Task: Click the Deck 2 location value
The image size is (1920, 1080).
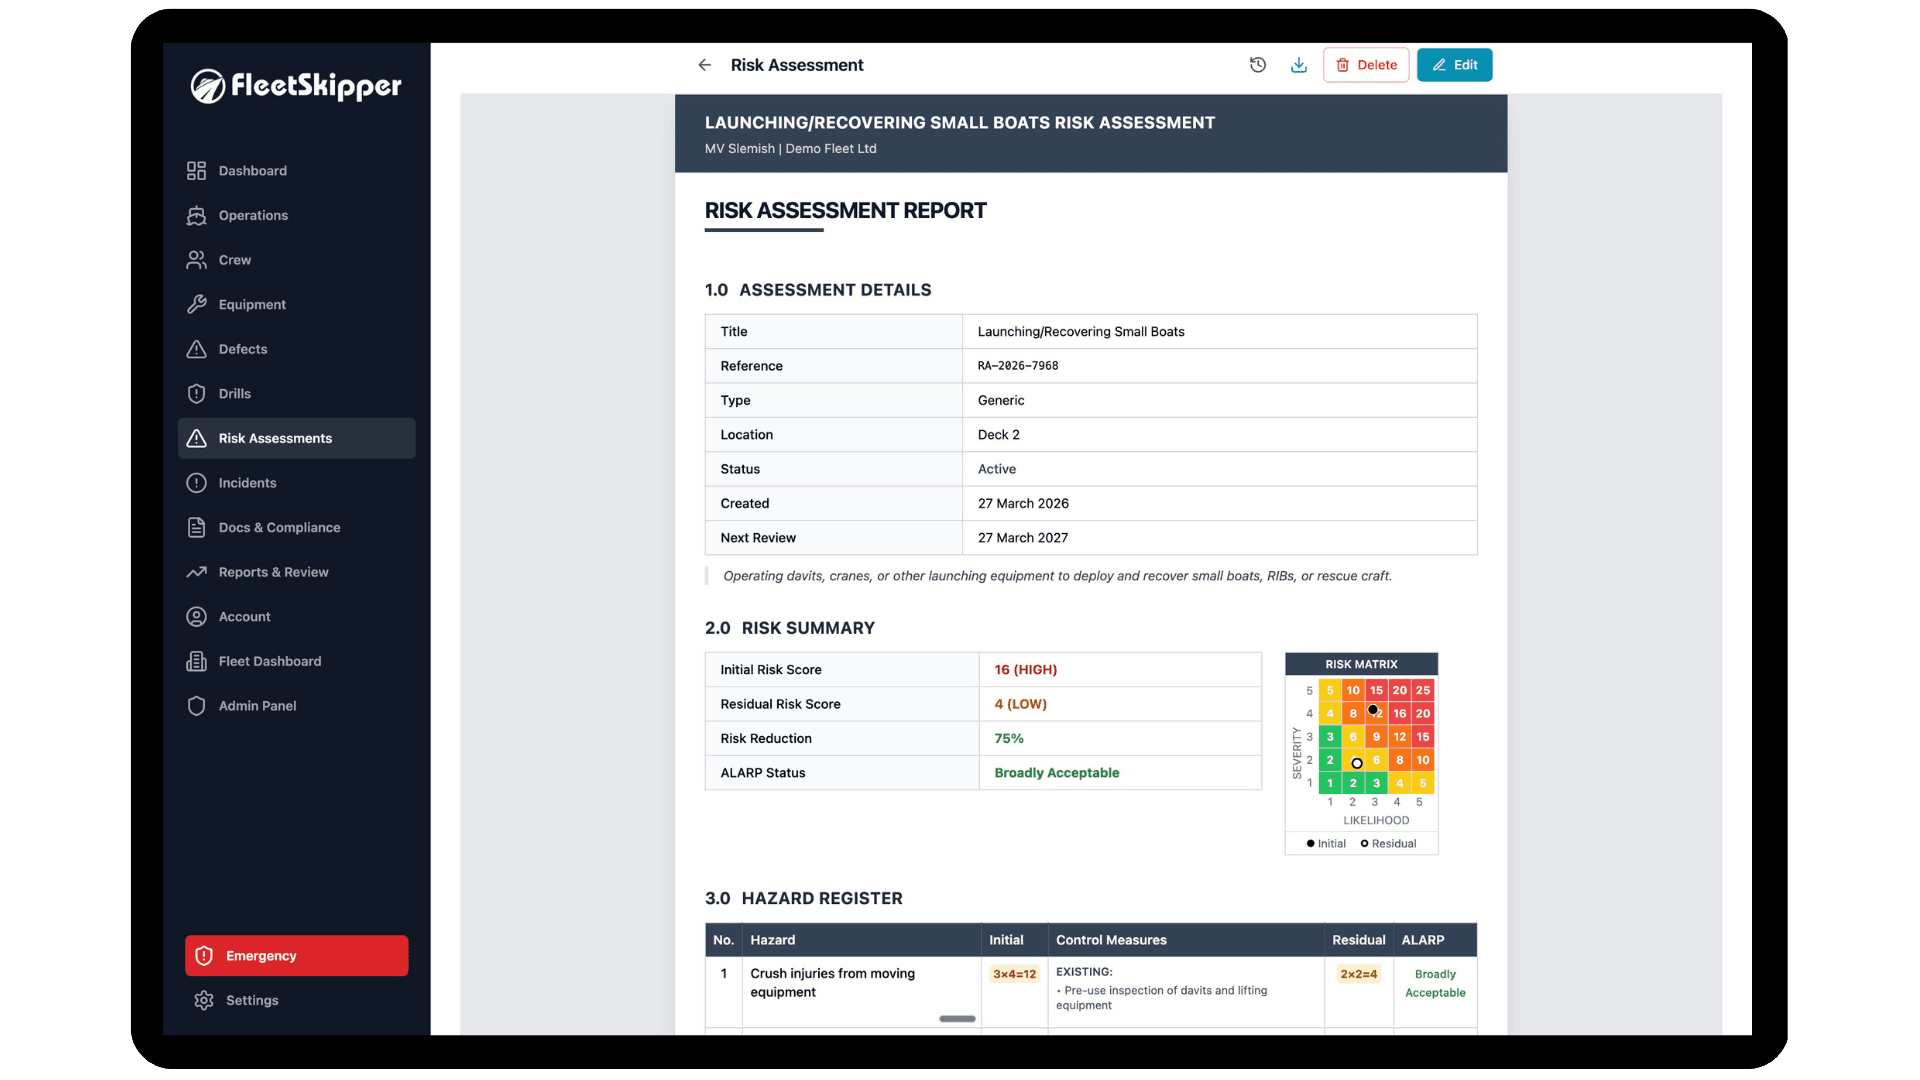Action: click(998, 435)
